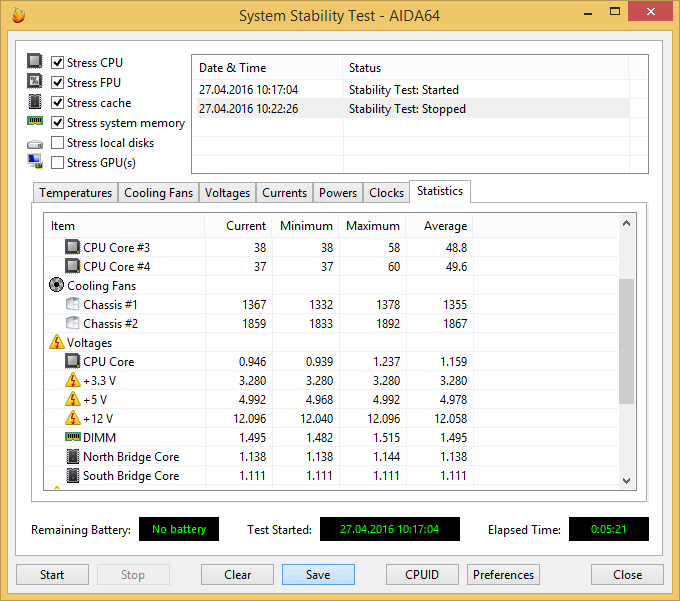Click the CPU chip icon beside Stress CPU

click(35, 61)
